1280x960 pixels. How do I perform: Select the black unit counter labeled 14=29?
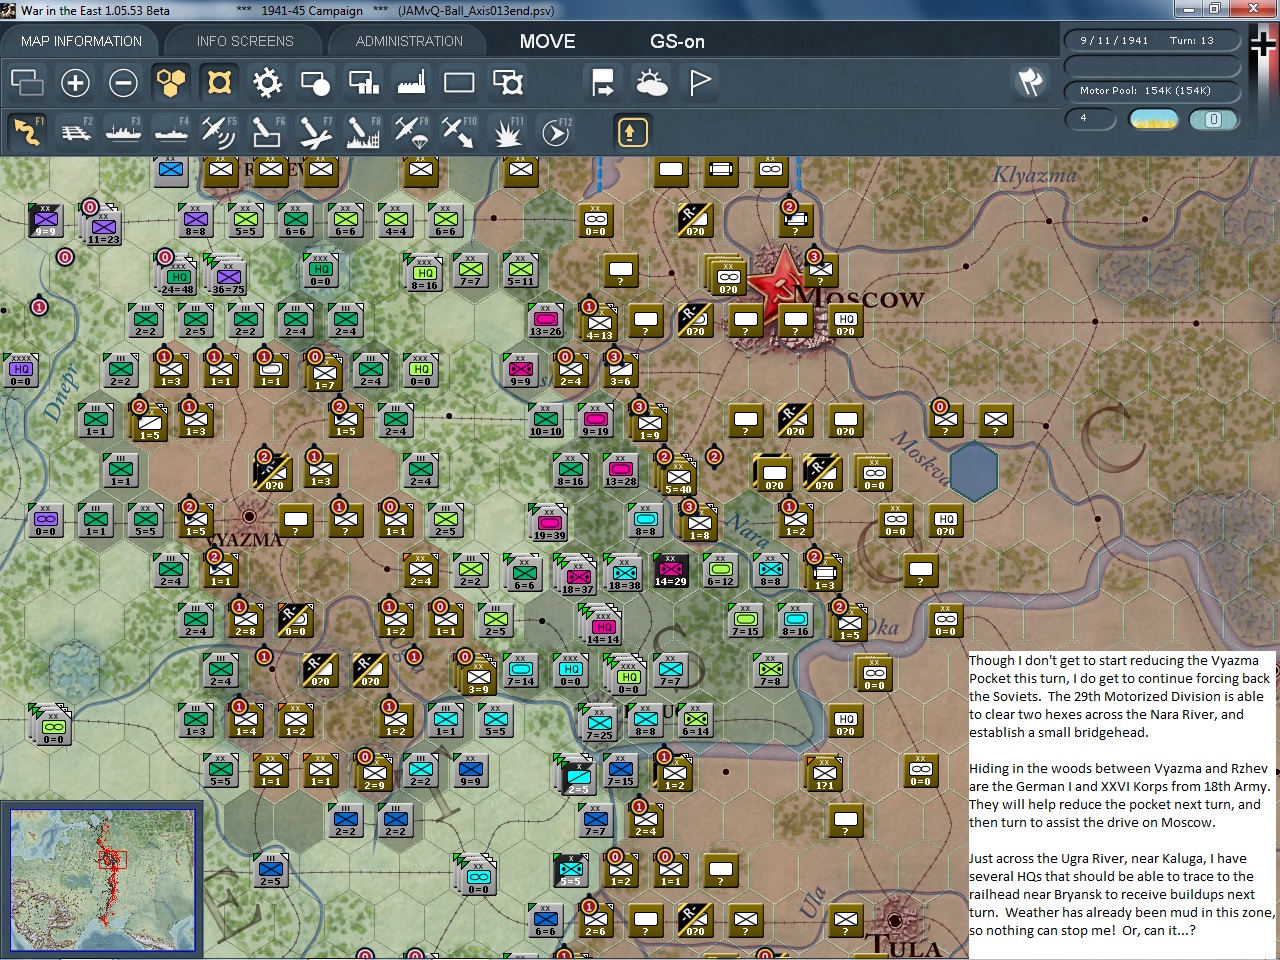[670, 570]
